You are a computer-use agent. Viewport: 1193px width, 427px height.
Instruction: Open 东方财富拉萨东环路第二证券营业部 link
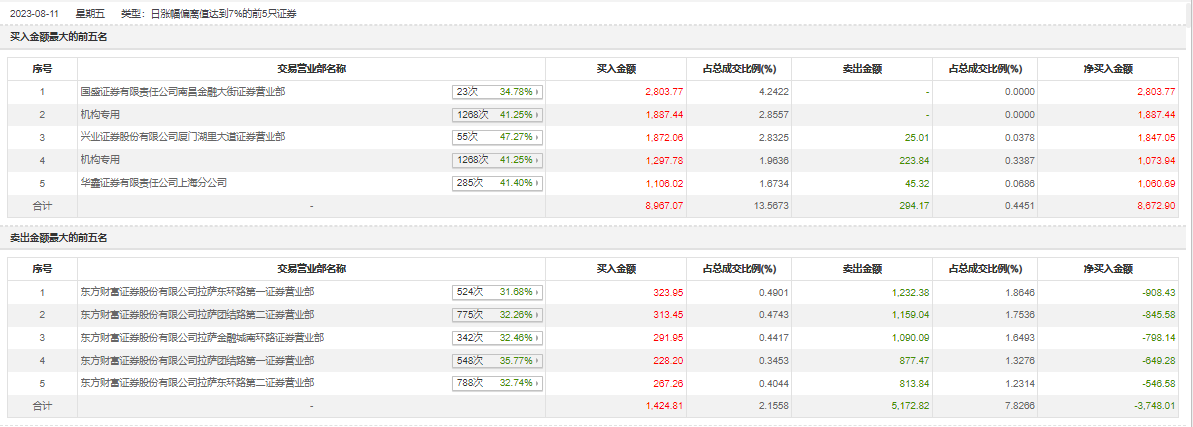[x=197, y=383]
